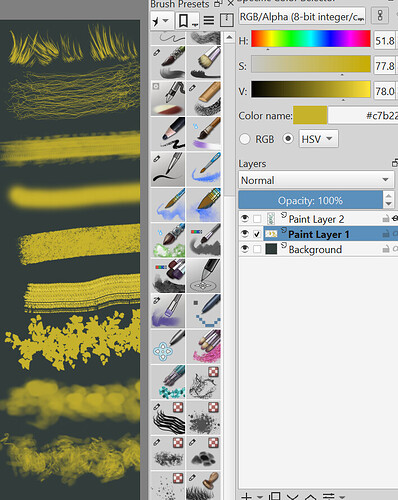Choose the gray splatter spray preset

[x=204, y=417]
